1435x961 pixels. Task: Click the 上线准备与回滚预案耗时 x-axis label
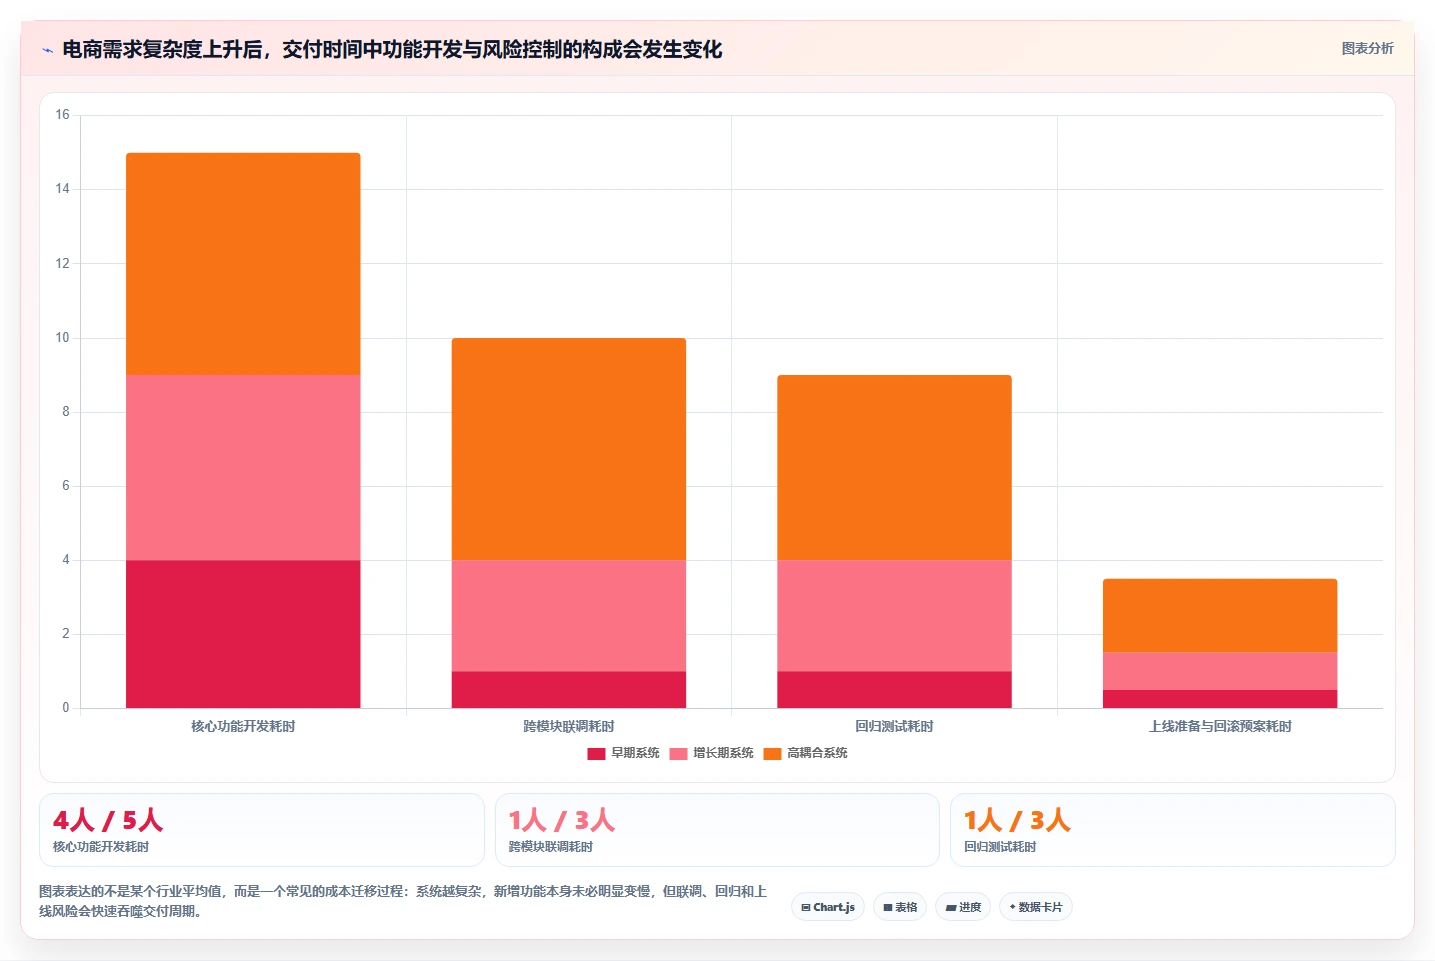(1220, 726)
